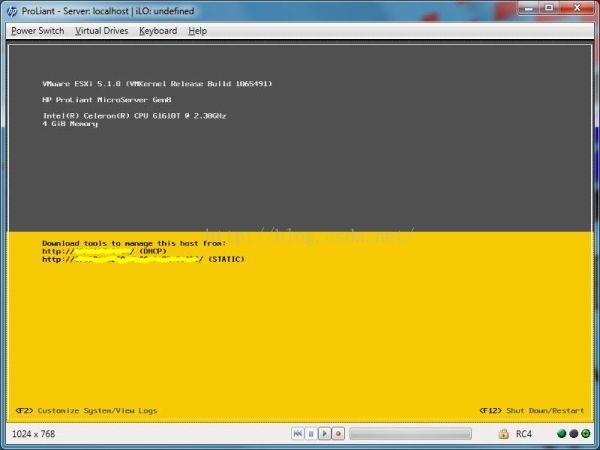Click HP ProLiant MicroServer Gen8 text
600x450 pixels.
pos(107,100)
